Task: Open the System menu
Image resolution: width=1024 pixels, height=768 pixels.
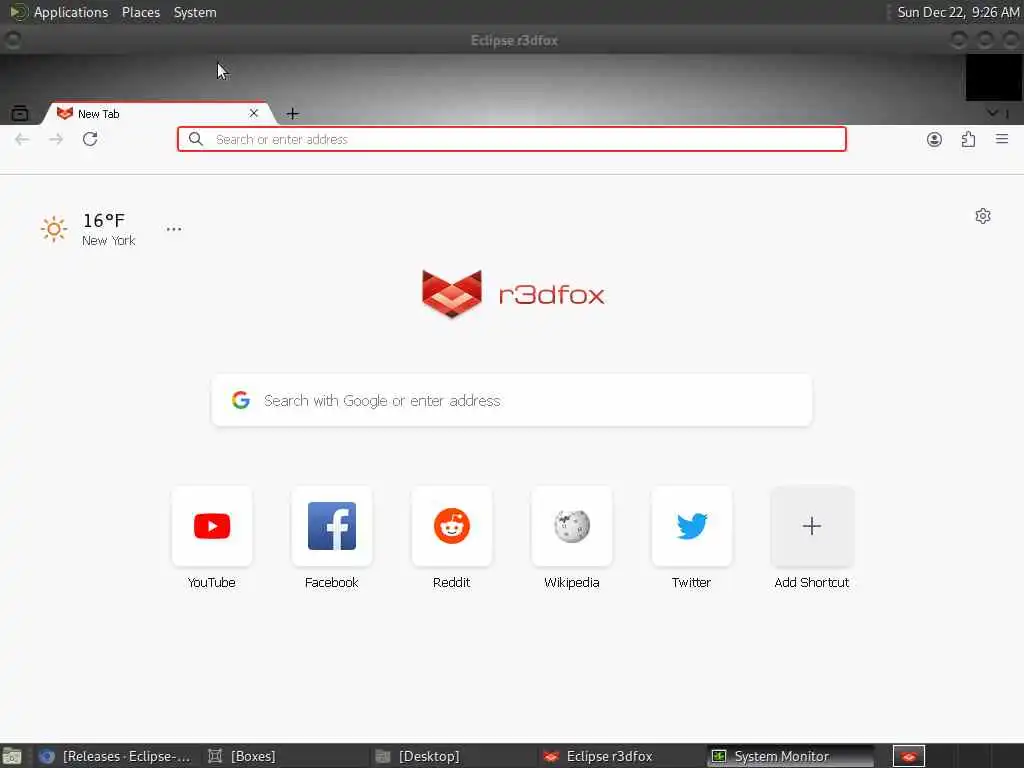Action: (x=195, y=12)
